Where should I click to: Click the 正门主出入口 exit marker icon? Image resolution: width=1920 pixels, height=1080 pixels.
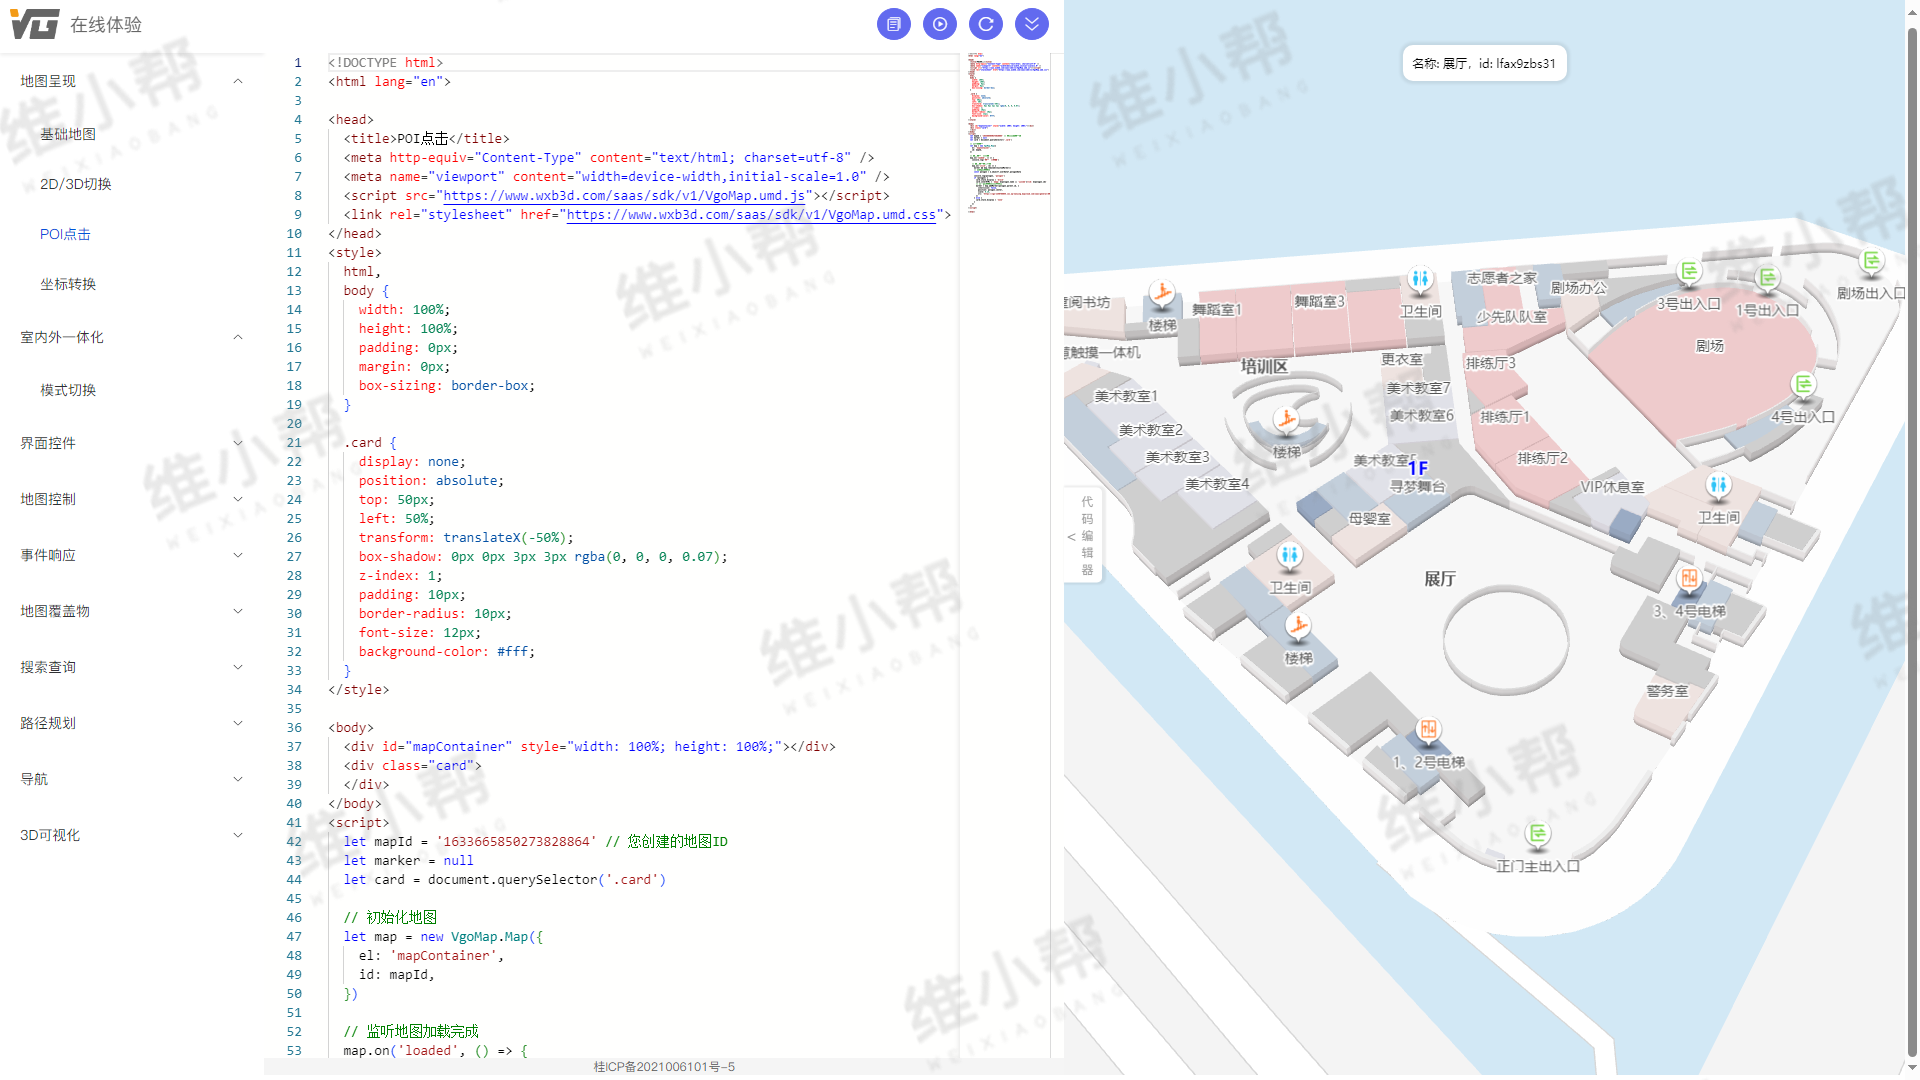(1537, 834)
